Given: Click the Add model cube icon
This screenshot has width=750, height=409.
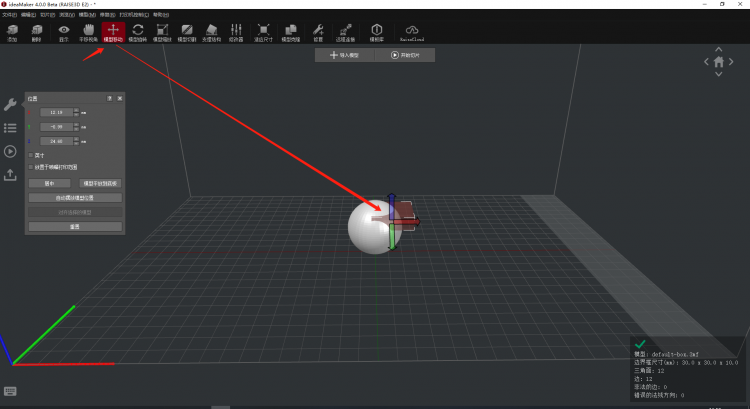Looking at the screenshot, I should tap(12, 32).
